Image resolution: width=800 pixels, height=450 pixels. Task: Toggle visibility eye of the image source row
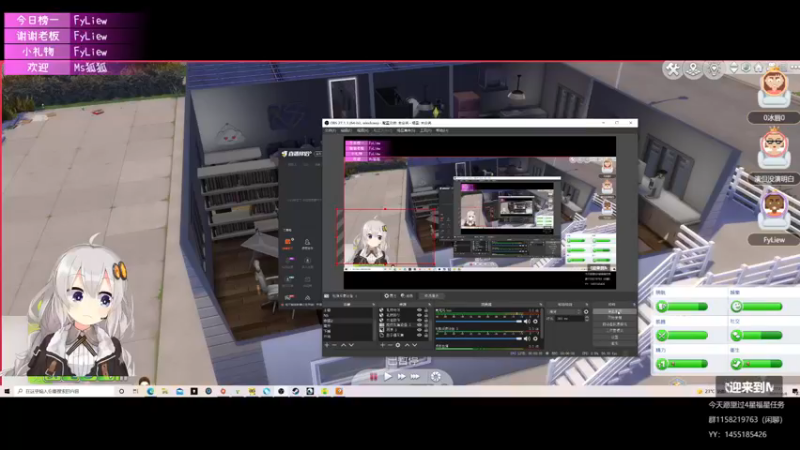(x=419, y=330)
